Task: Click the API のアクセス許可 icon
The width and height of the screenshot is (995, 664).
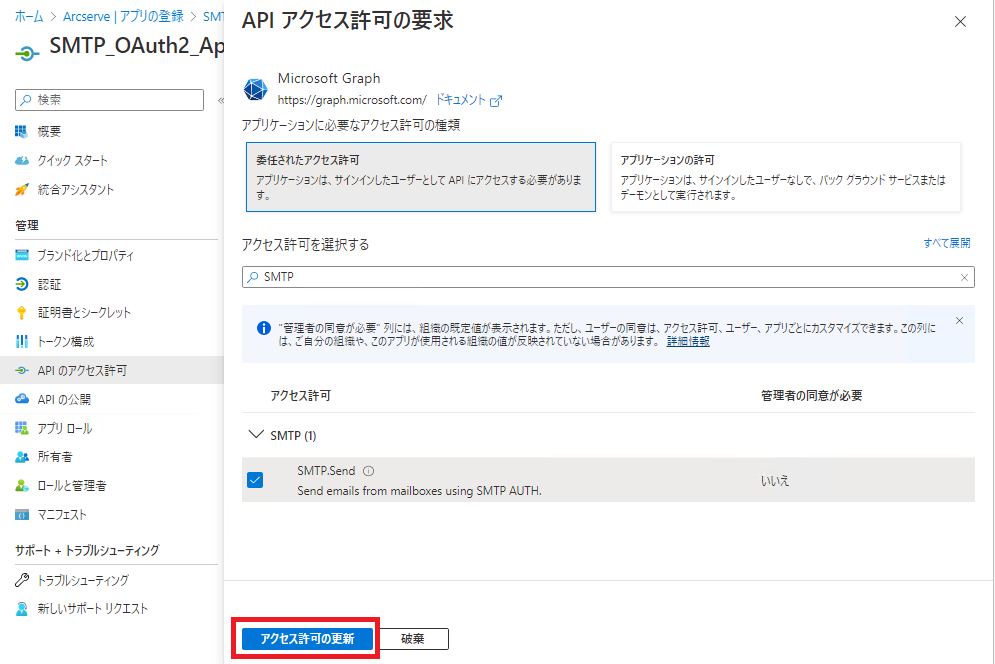Action: pos(22,370)
